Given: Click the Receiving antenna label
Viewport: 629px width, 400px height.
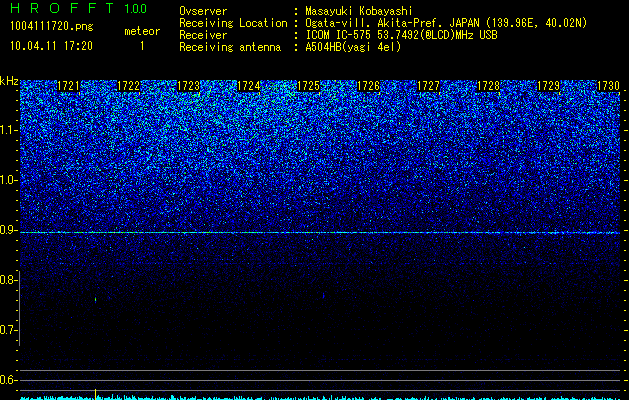Looking at the screenshot, I should 230,47.
